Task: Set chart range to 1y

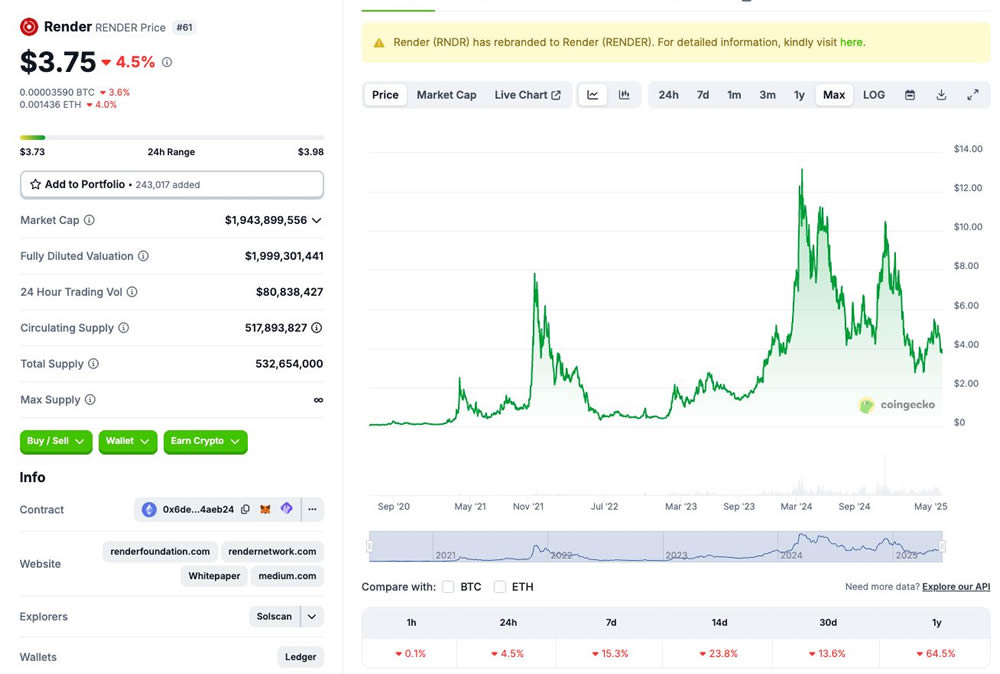Action: [x=799, y=95]
